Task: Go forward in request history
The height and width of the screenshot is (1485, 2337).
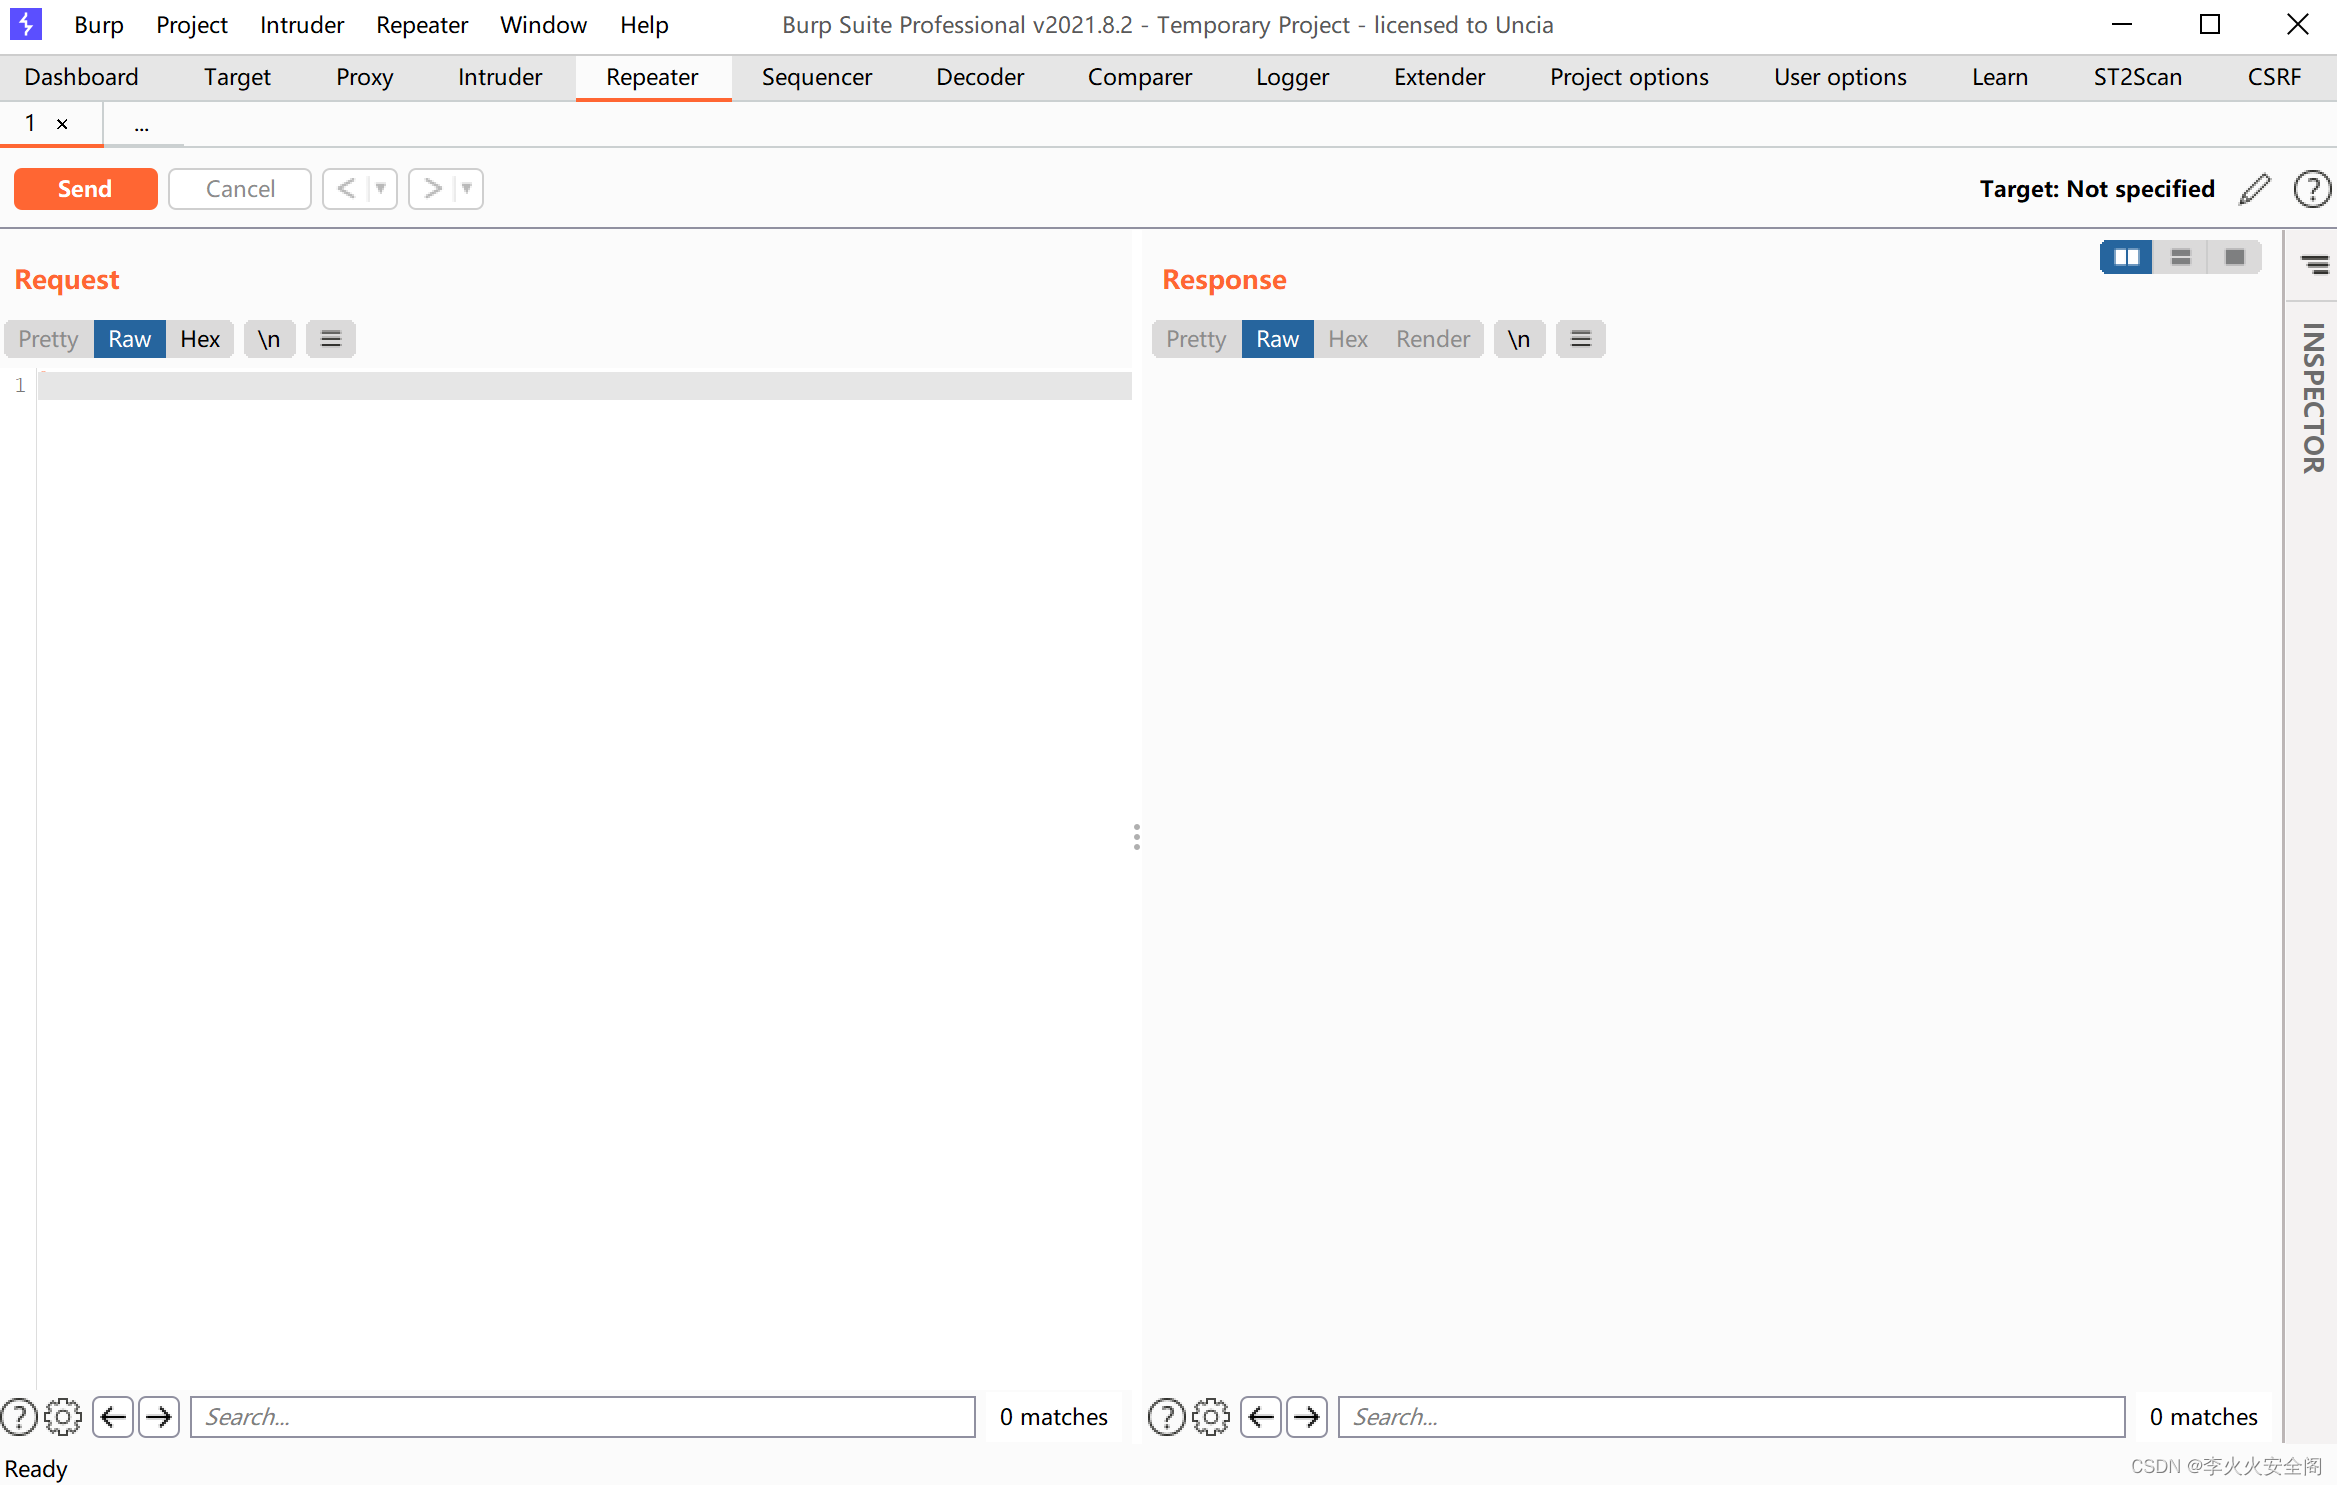Action: click(432, 189)
